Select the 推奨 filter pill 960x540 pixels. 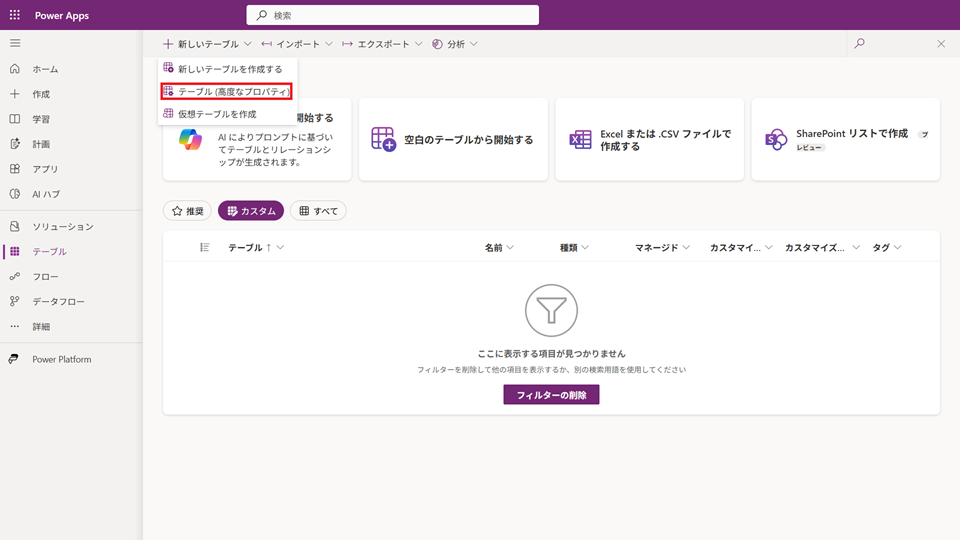[x=187, y=211]
